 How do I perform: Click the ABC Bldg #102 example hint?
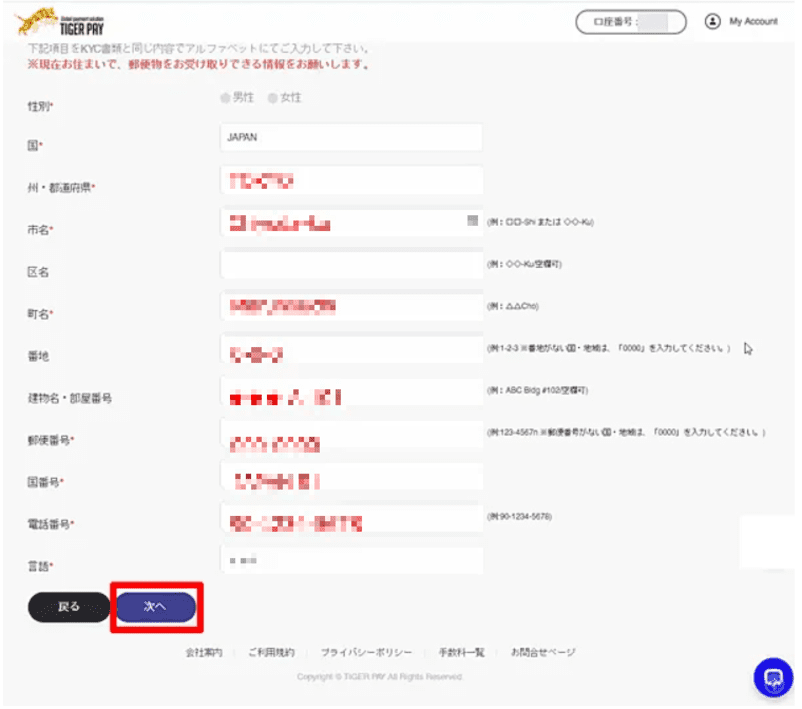[x=537, y=390]
